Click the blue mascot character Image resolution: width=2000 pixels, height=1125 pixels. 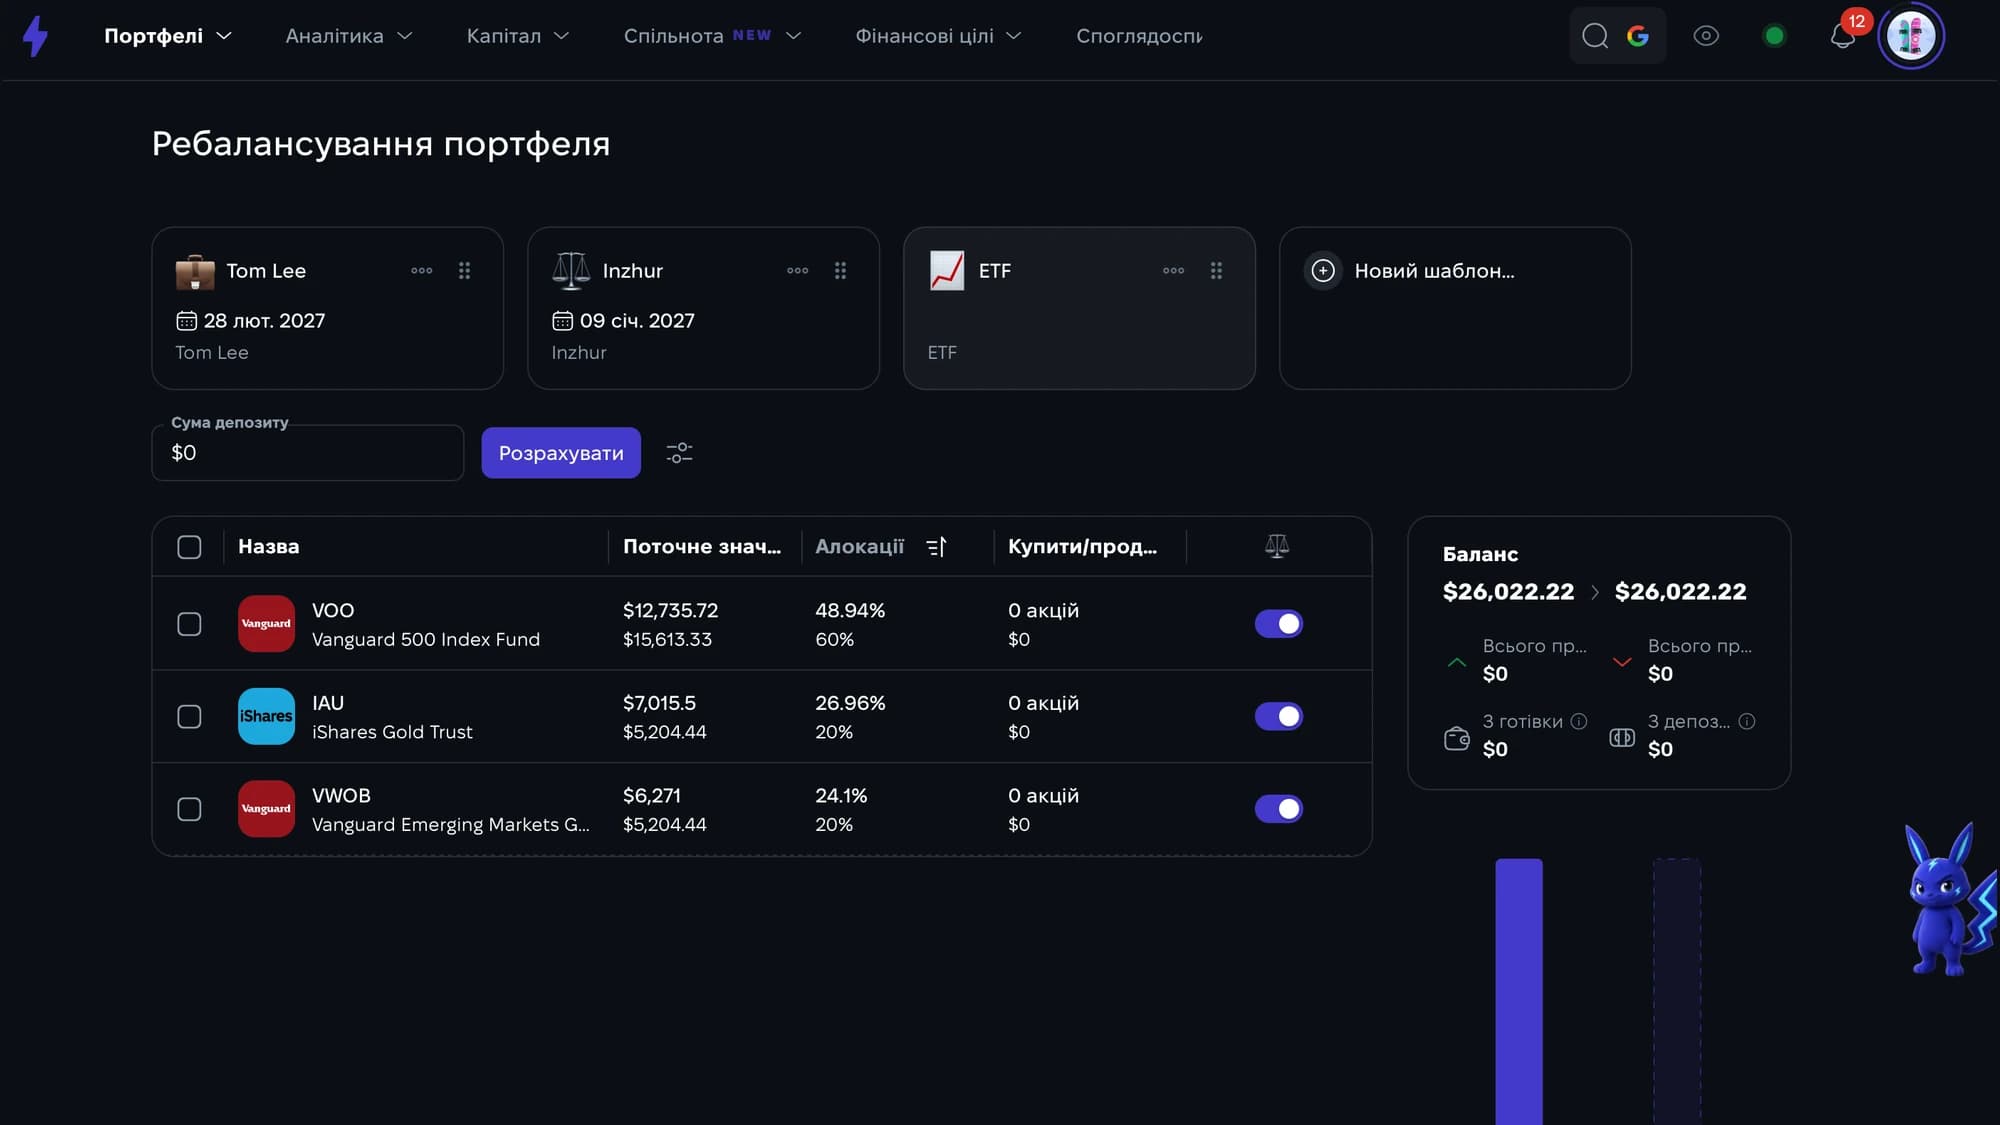1950,899
